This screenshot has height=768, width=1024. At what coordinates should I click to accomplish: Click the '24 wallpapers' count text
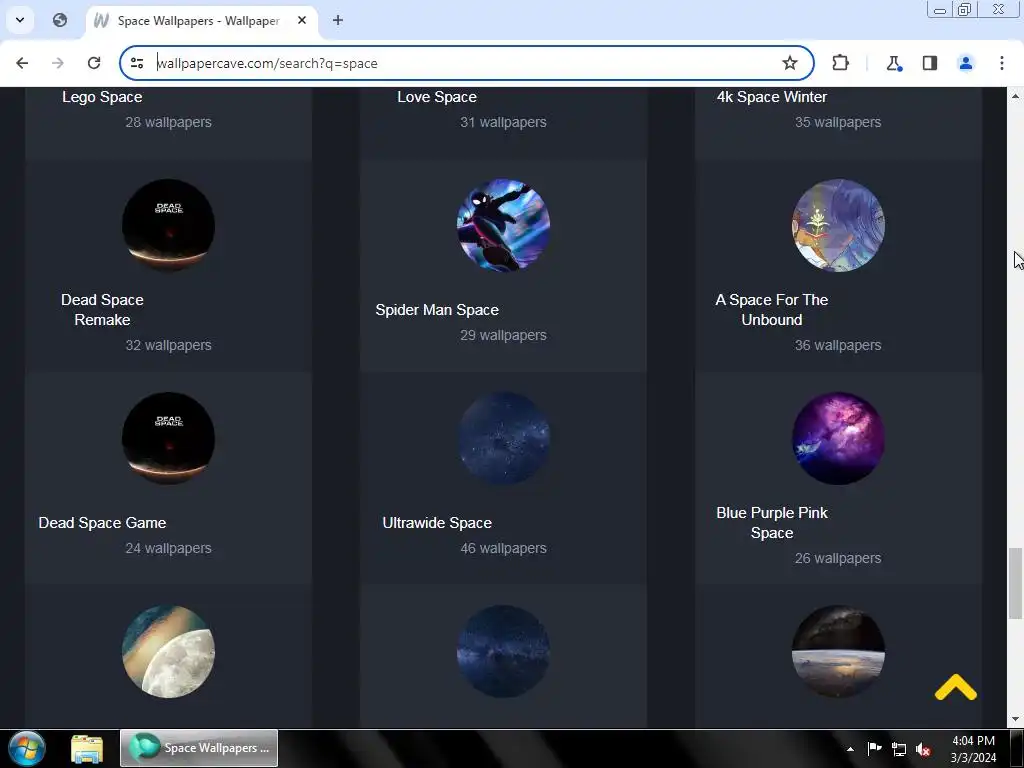click(x=168, y=548)
